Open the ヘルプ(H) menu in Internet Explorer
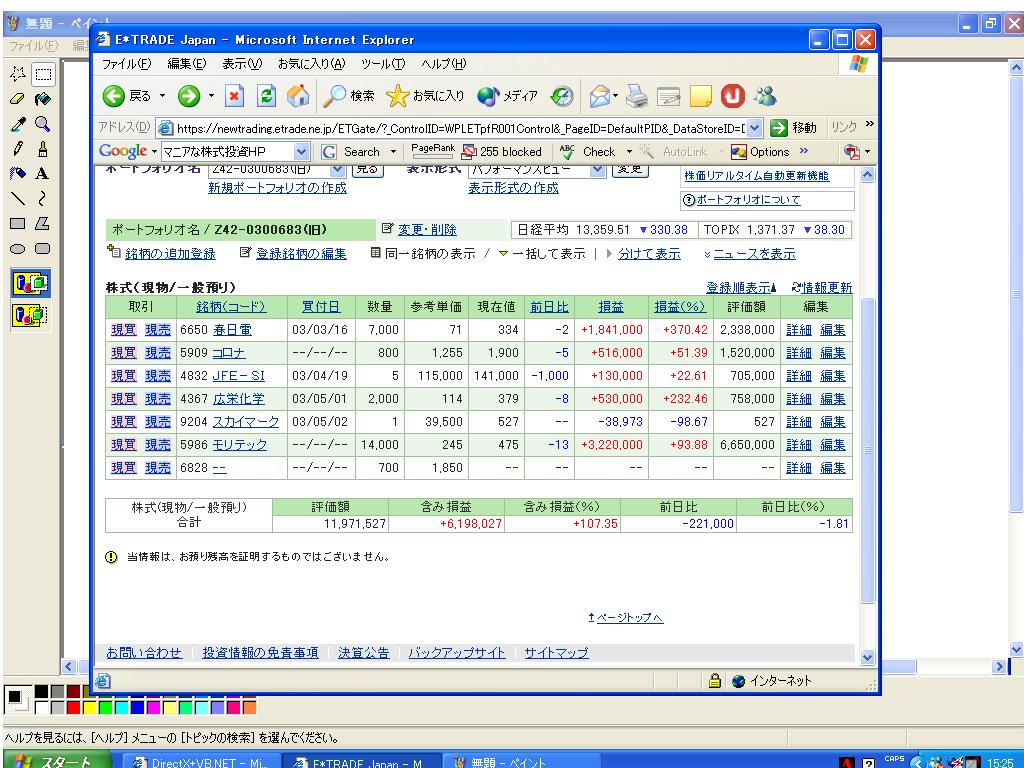The width and height of the screenshot is (1024, 768). [443, 63]
